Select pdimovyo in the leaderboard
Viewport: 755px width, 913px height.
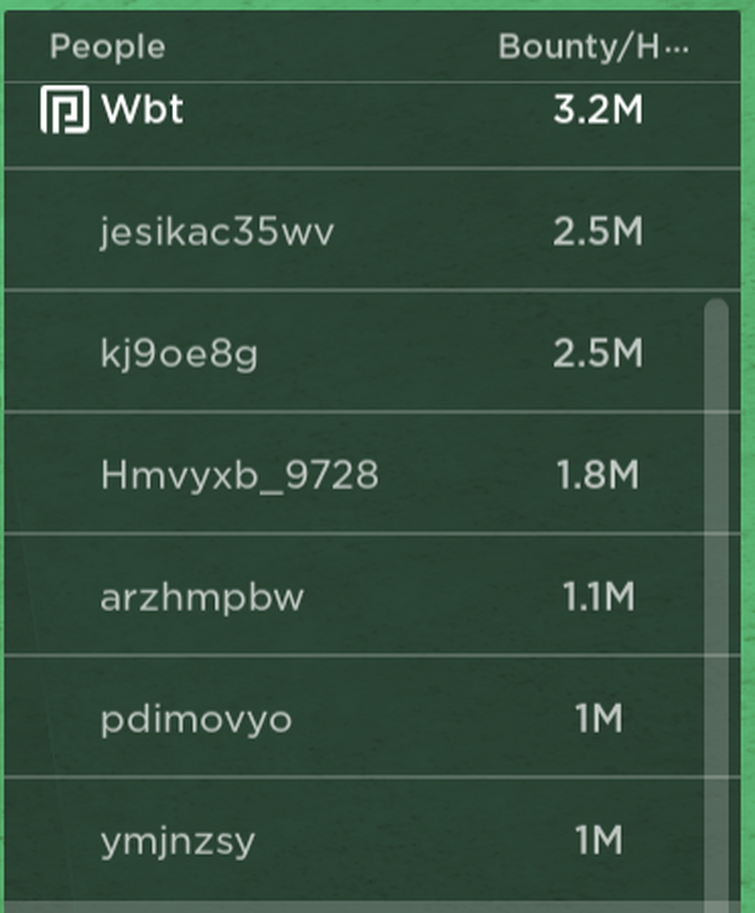click(x=373, y=718)
